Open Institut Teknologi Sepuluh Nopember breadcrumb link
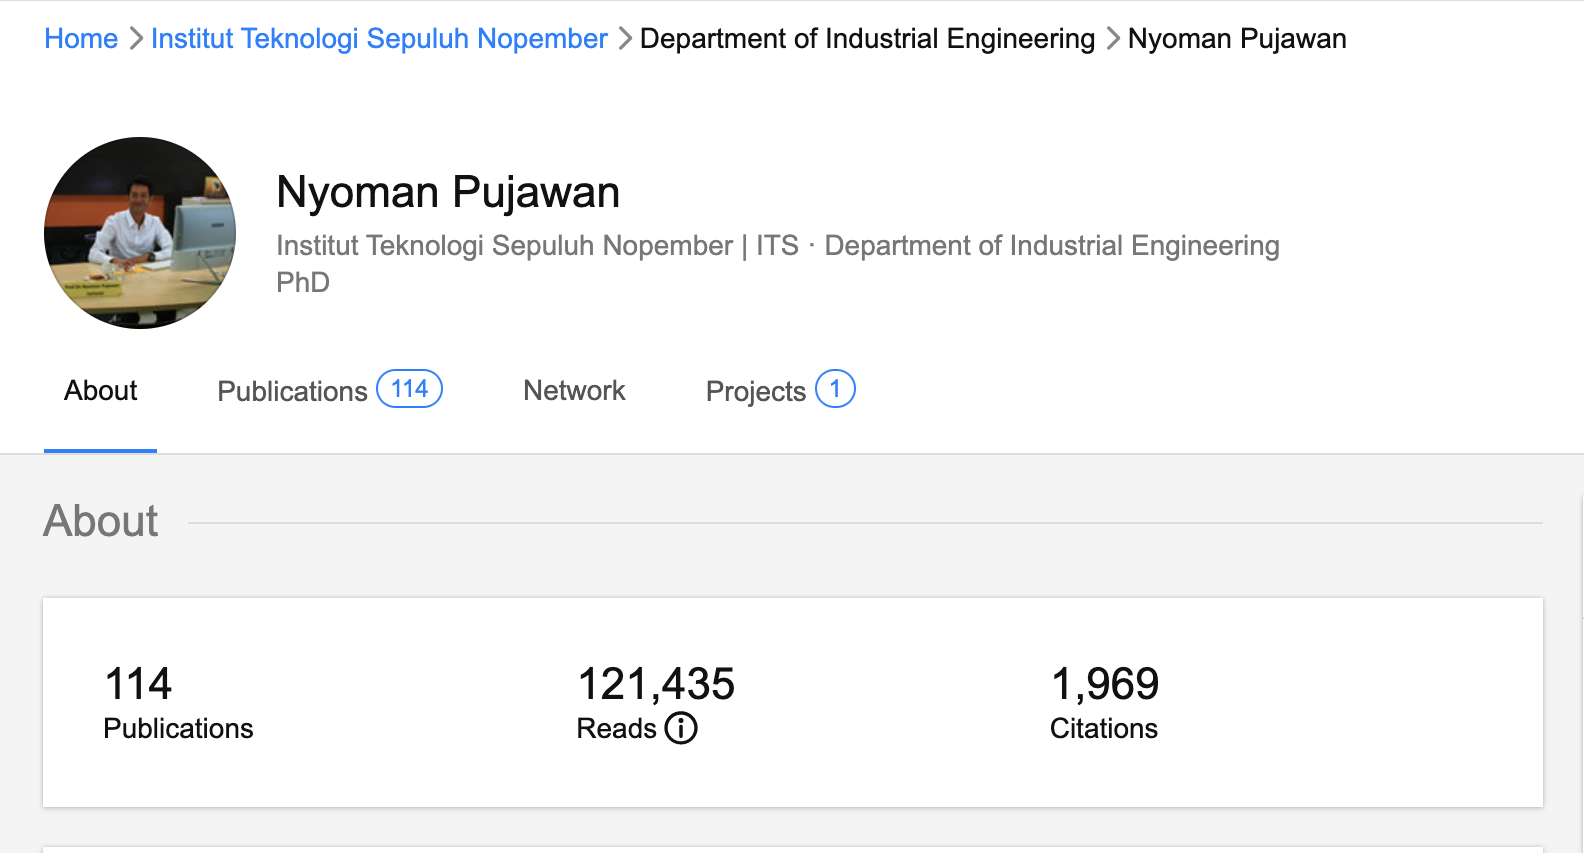Viewport: 1584px width, 853px height. click(x=379, y=39)
